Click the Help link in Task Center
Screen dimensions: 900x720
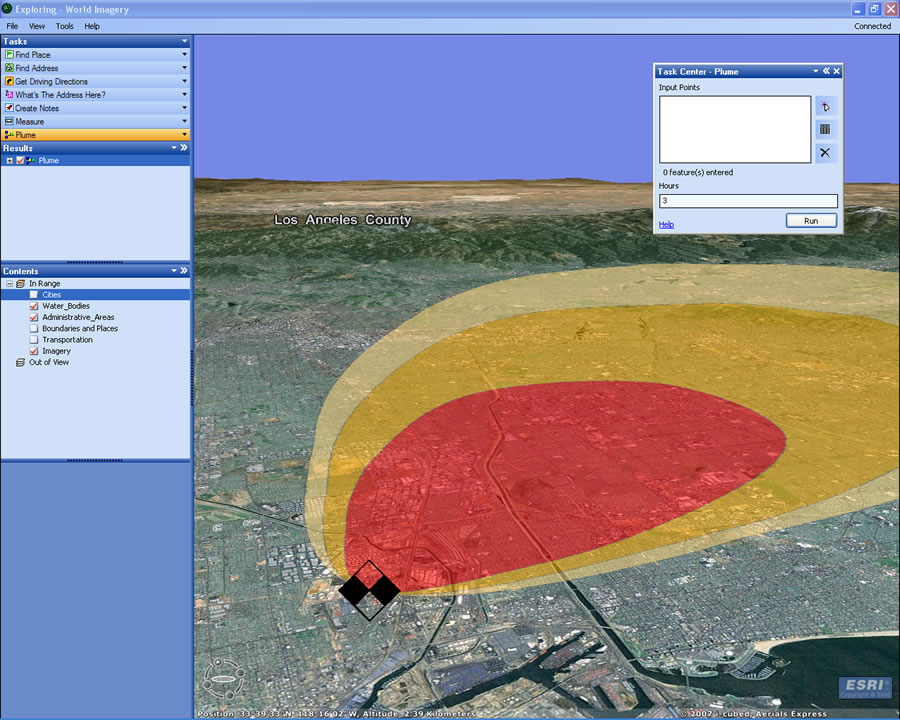point(666,224)
